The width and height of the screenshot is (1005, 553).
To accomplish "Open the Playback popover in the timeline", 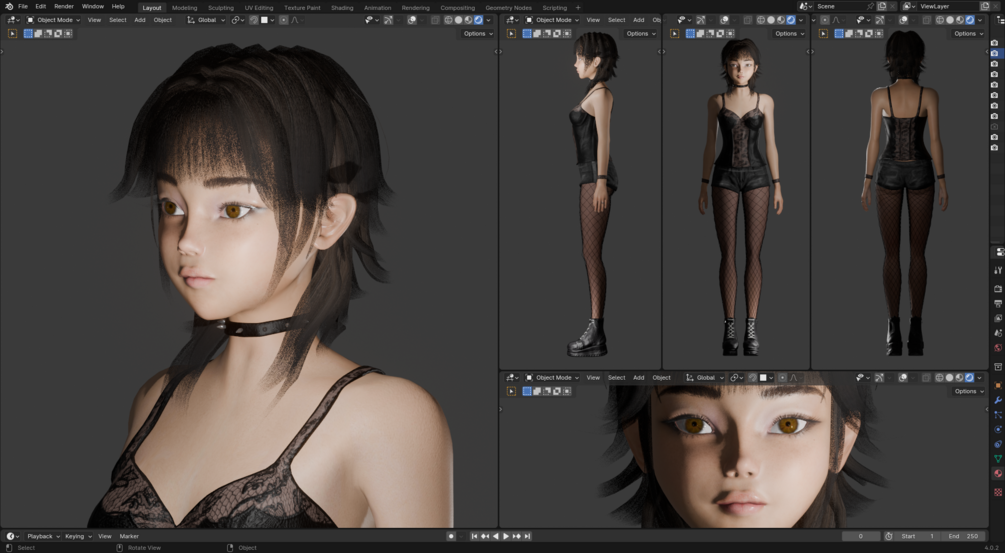I will click(43, 536).
